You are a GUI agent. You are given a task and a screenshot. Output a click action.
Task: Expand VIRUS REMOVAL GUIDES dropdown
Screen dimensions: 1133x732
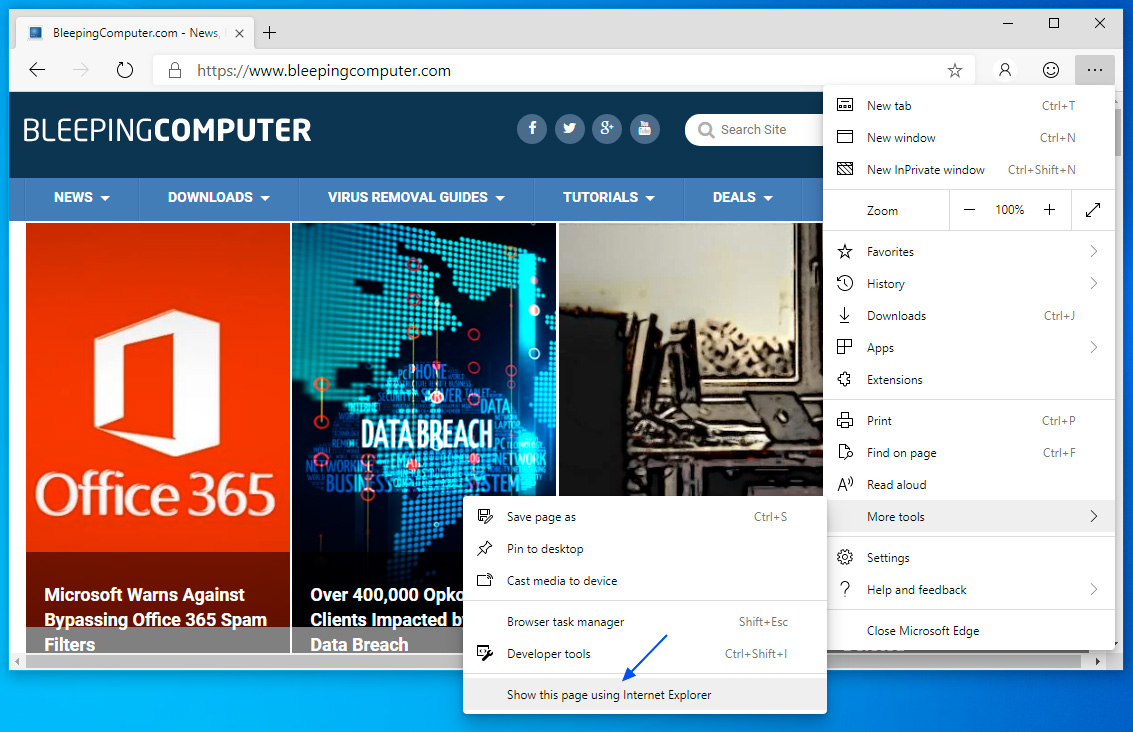coord(416,197)
